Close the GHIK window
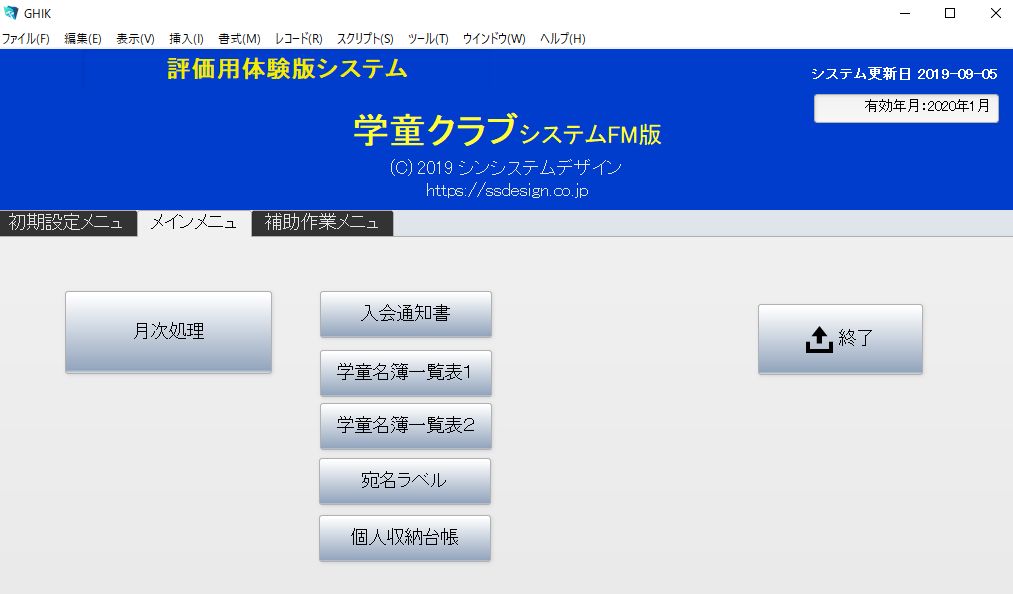 click(996, 13)
